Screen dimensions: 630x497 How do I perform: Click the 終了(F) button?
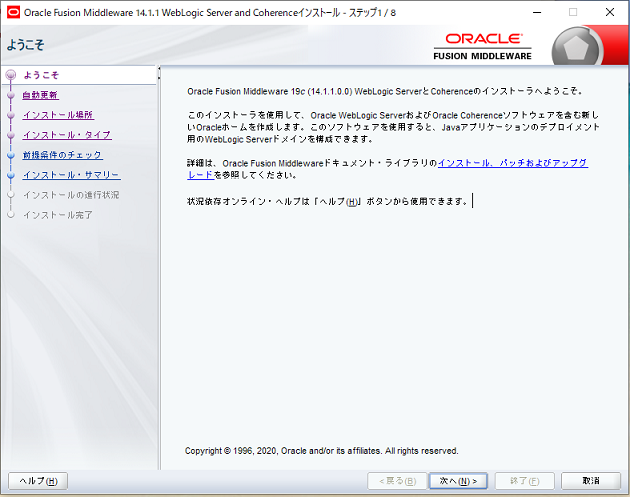tap(525, 481)
